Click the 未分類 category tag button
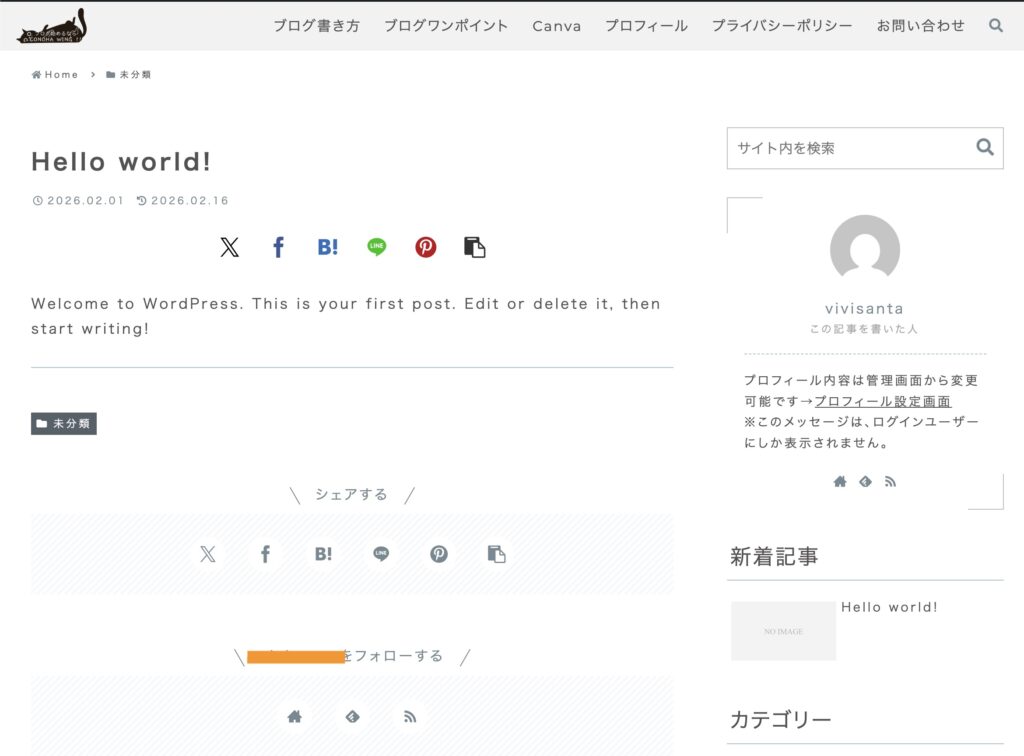 pyautogui.click(x=64, y=424)
